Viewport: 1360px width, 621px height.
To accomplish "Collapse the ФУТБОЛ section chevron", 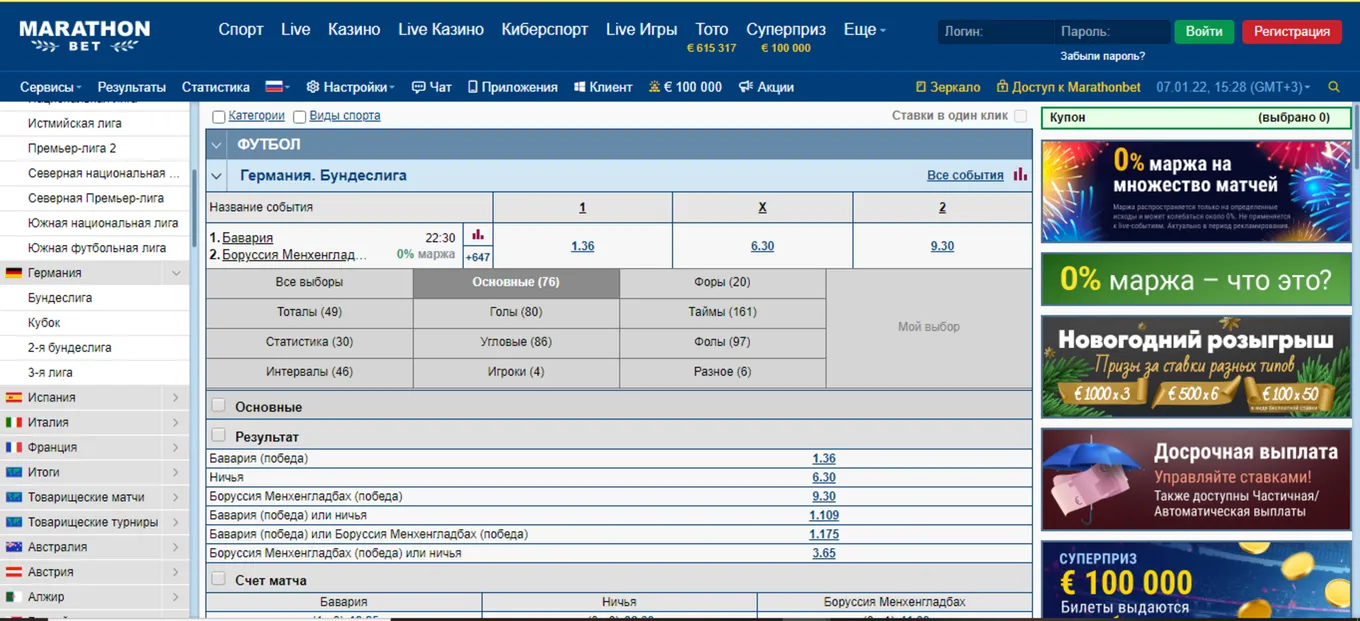I will click(x=217, y=145).
